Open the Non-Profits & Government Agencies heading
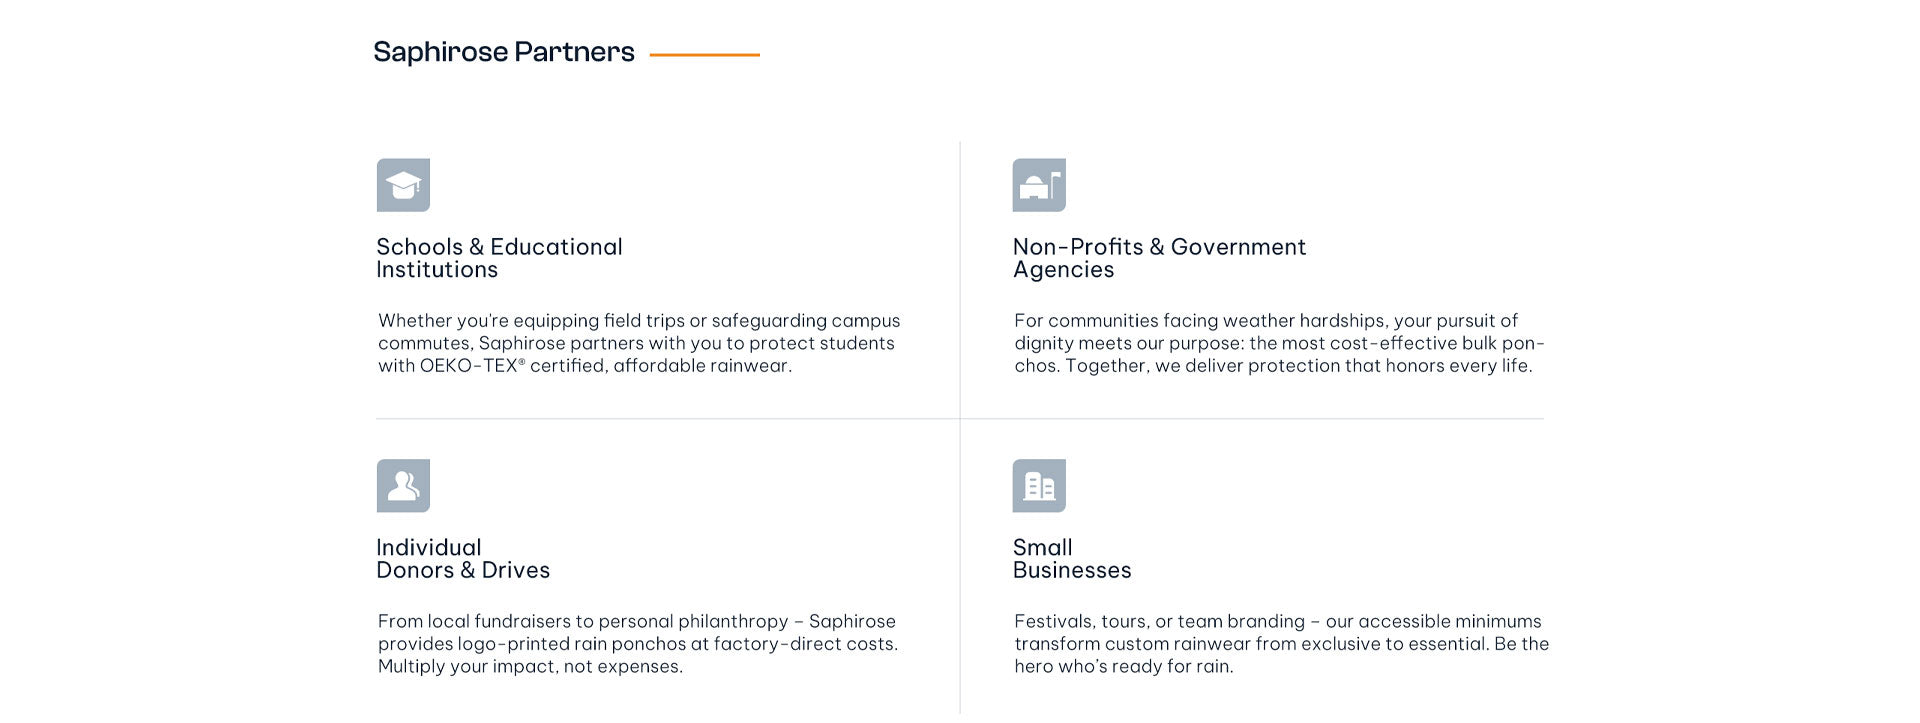Image resolution: width=1920 pixels, height=723 pixels. 1159,258
